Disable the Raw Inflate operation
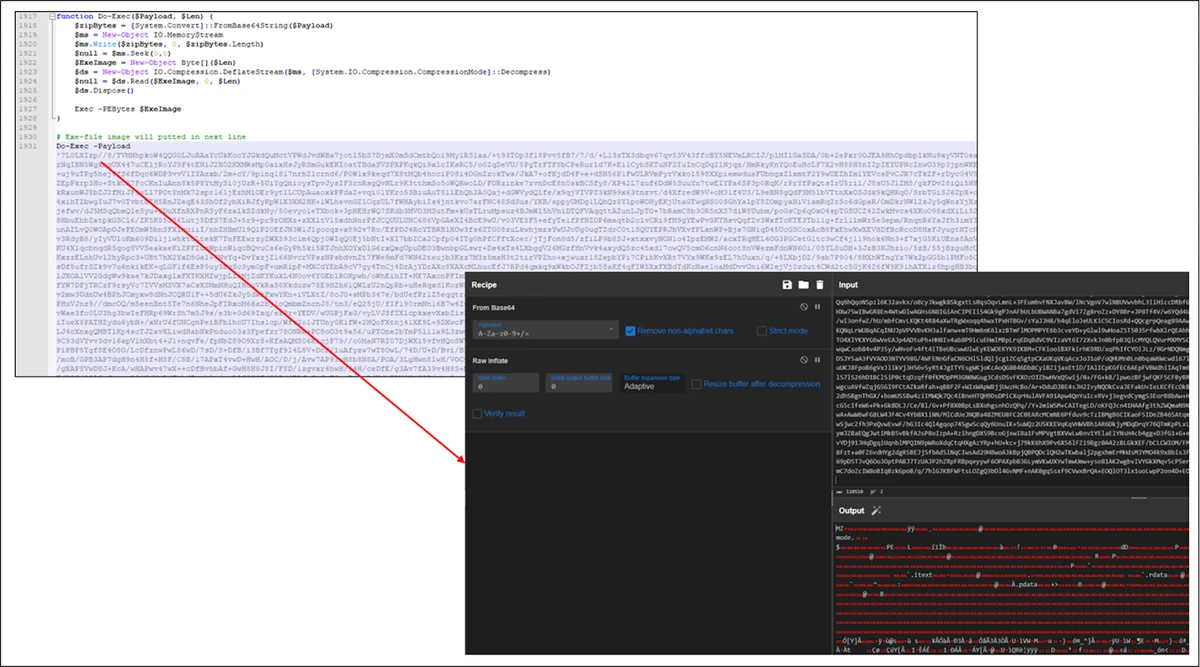This screenshot has height=667, width=1200. (803, 360)
